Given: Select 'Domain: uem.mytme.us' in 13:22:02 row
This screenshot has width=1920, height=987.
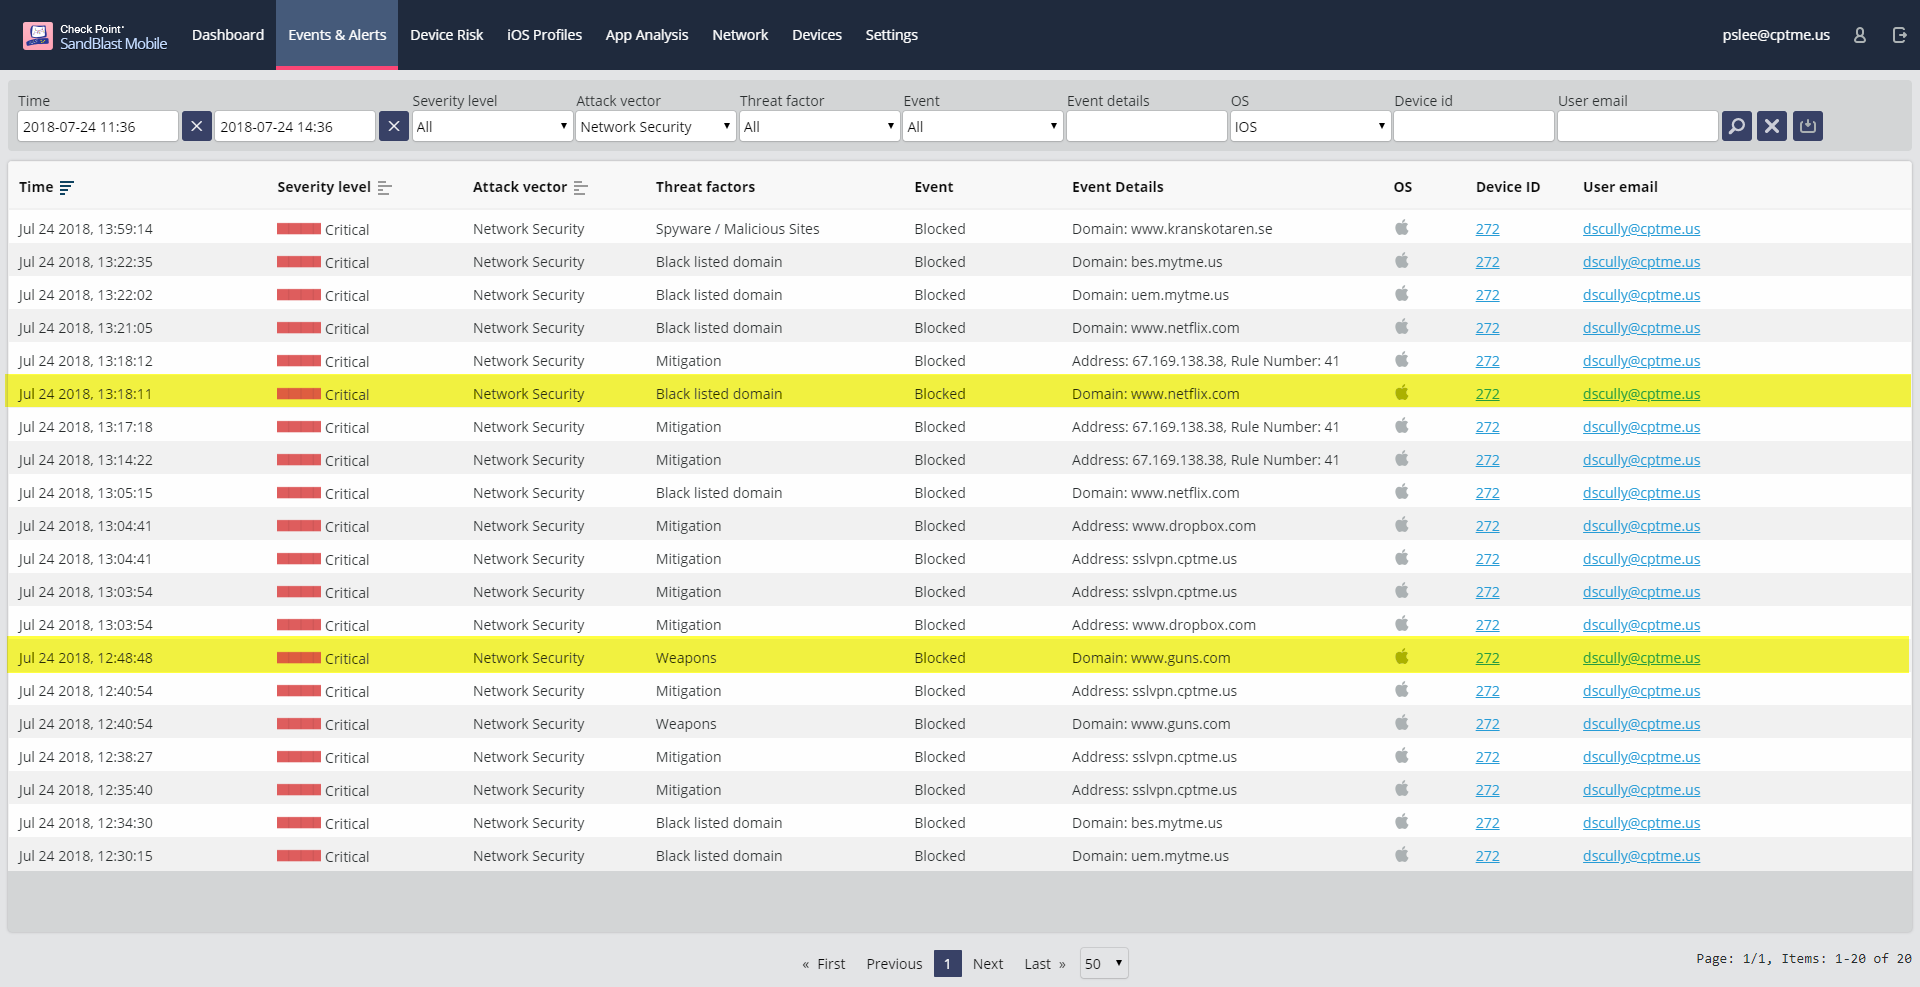Looking at the screenshot, I should (1150, 295).
